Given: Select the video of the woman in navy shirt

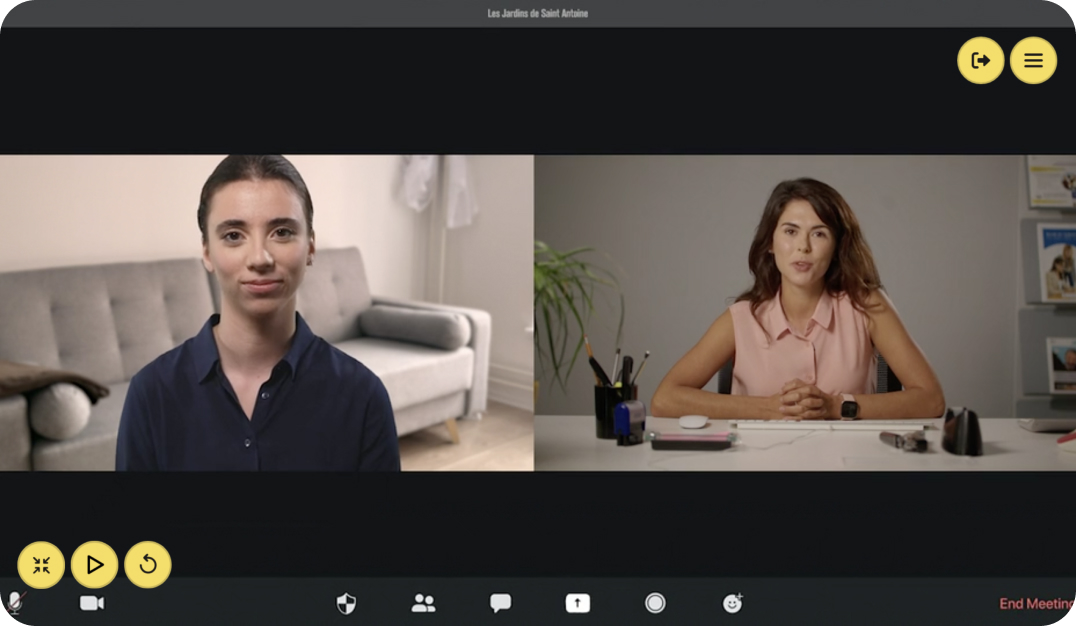Looking at the screenshot, I should point(267,313).
